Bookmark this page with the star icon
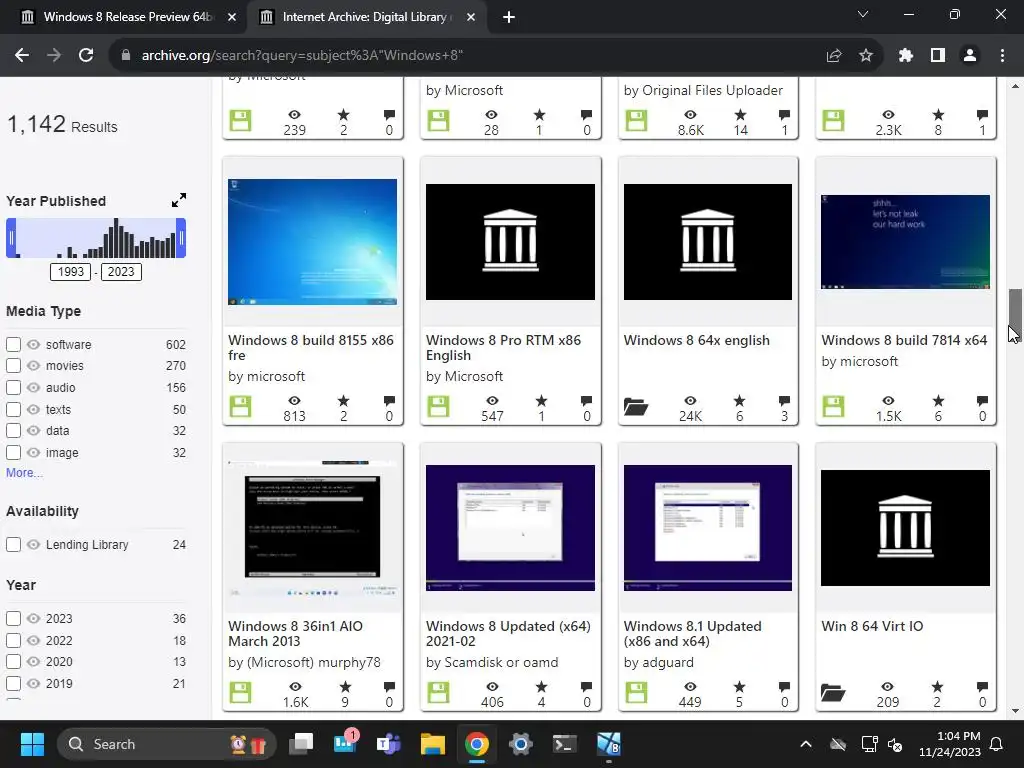The width and height of the screenshot is (1024, 768). [866, 56]
